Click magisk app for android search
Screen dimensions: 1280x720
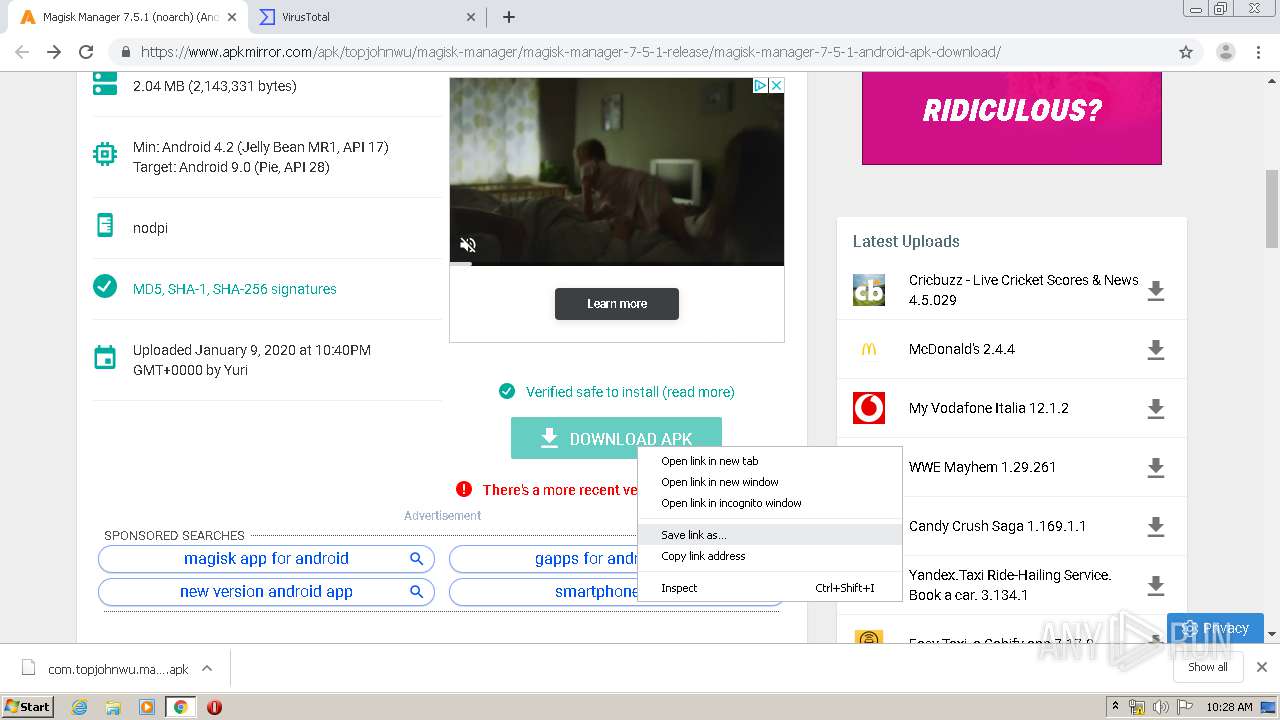[266, 559]
